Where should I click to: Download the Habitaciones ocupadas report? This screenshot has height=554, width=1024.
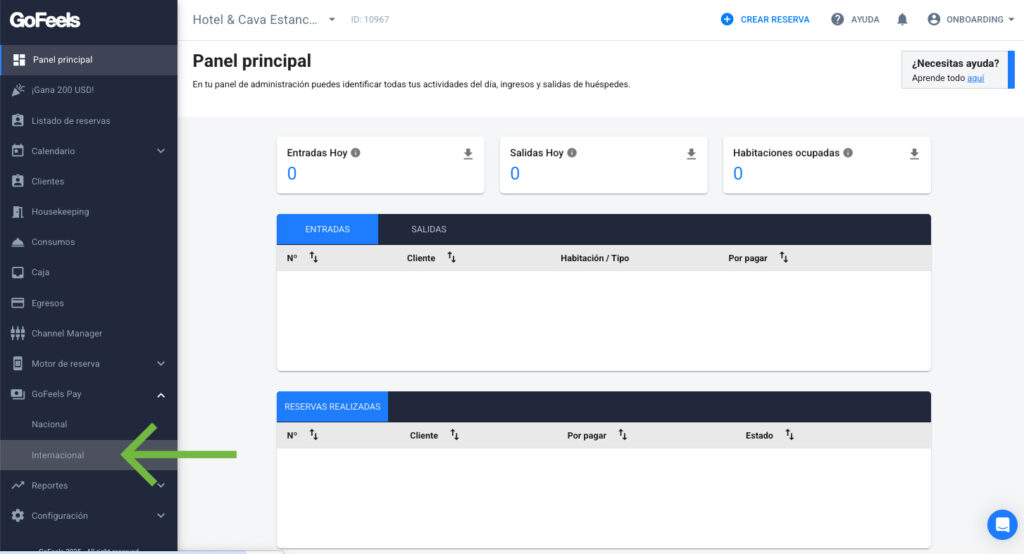coord(914,154)
